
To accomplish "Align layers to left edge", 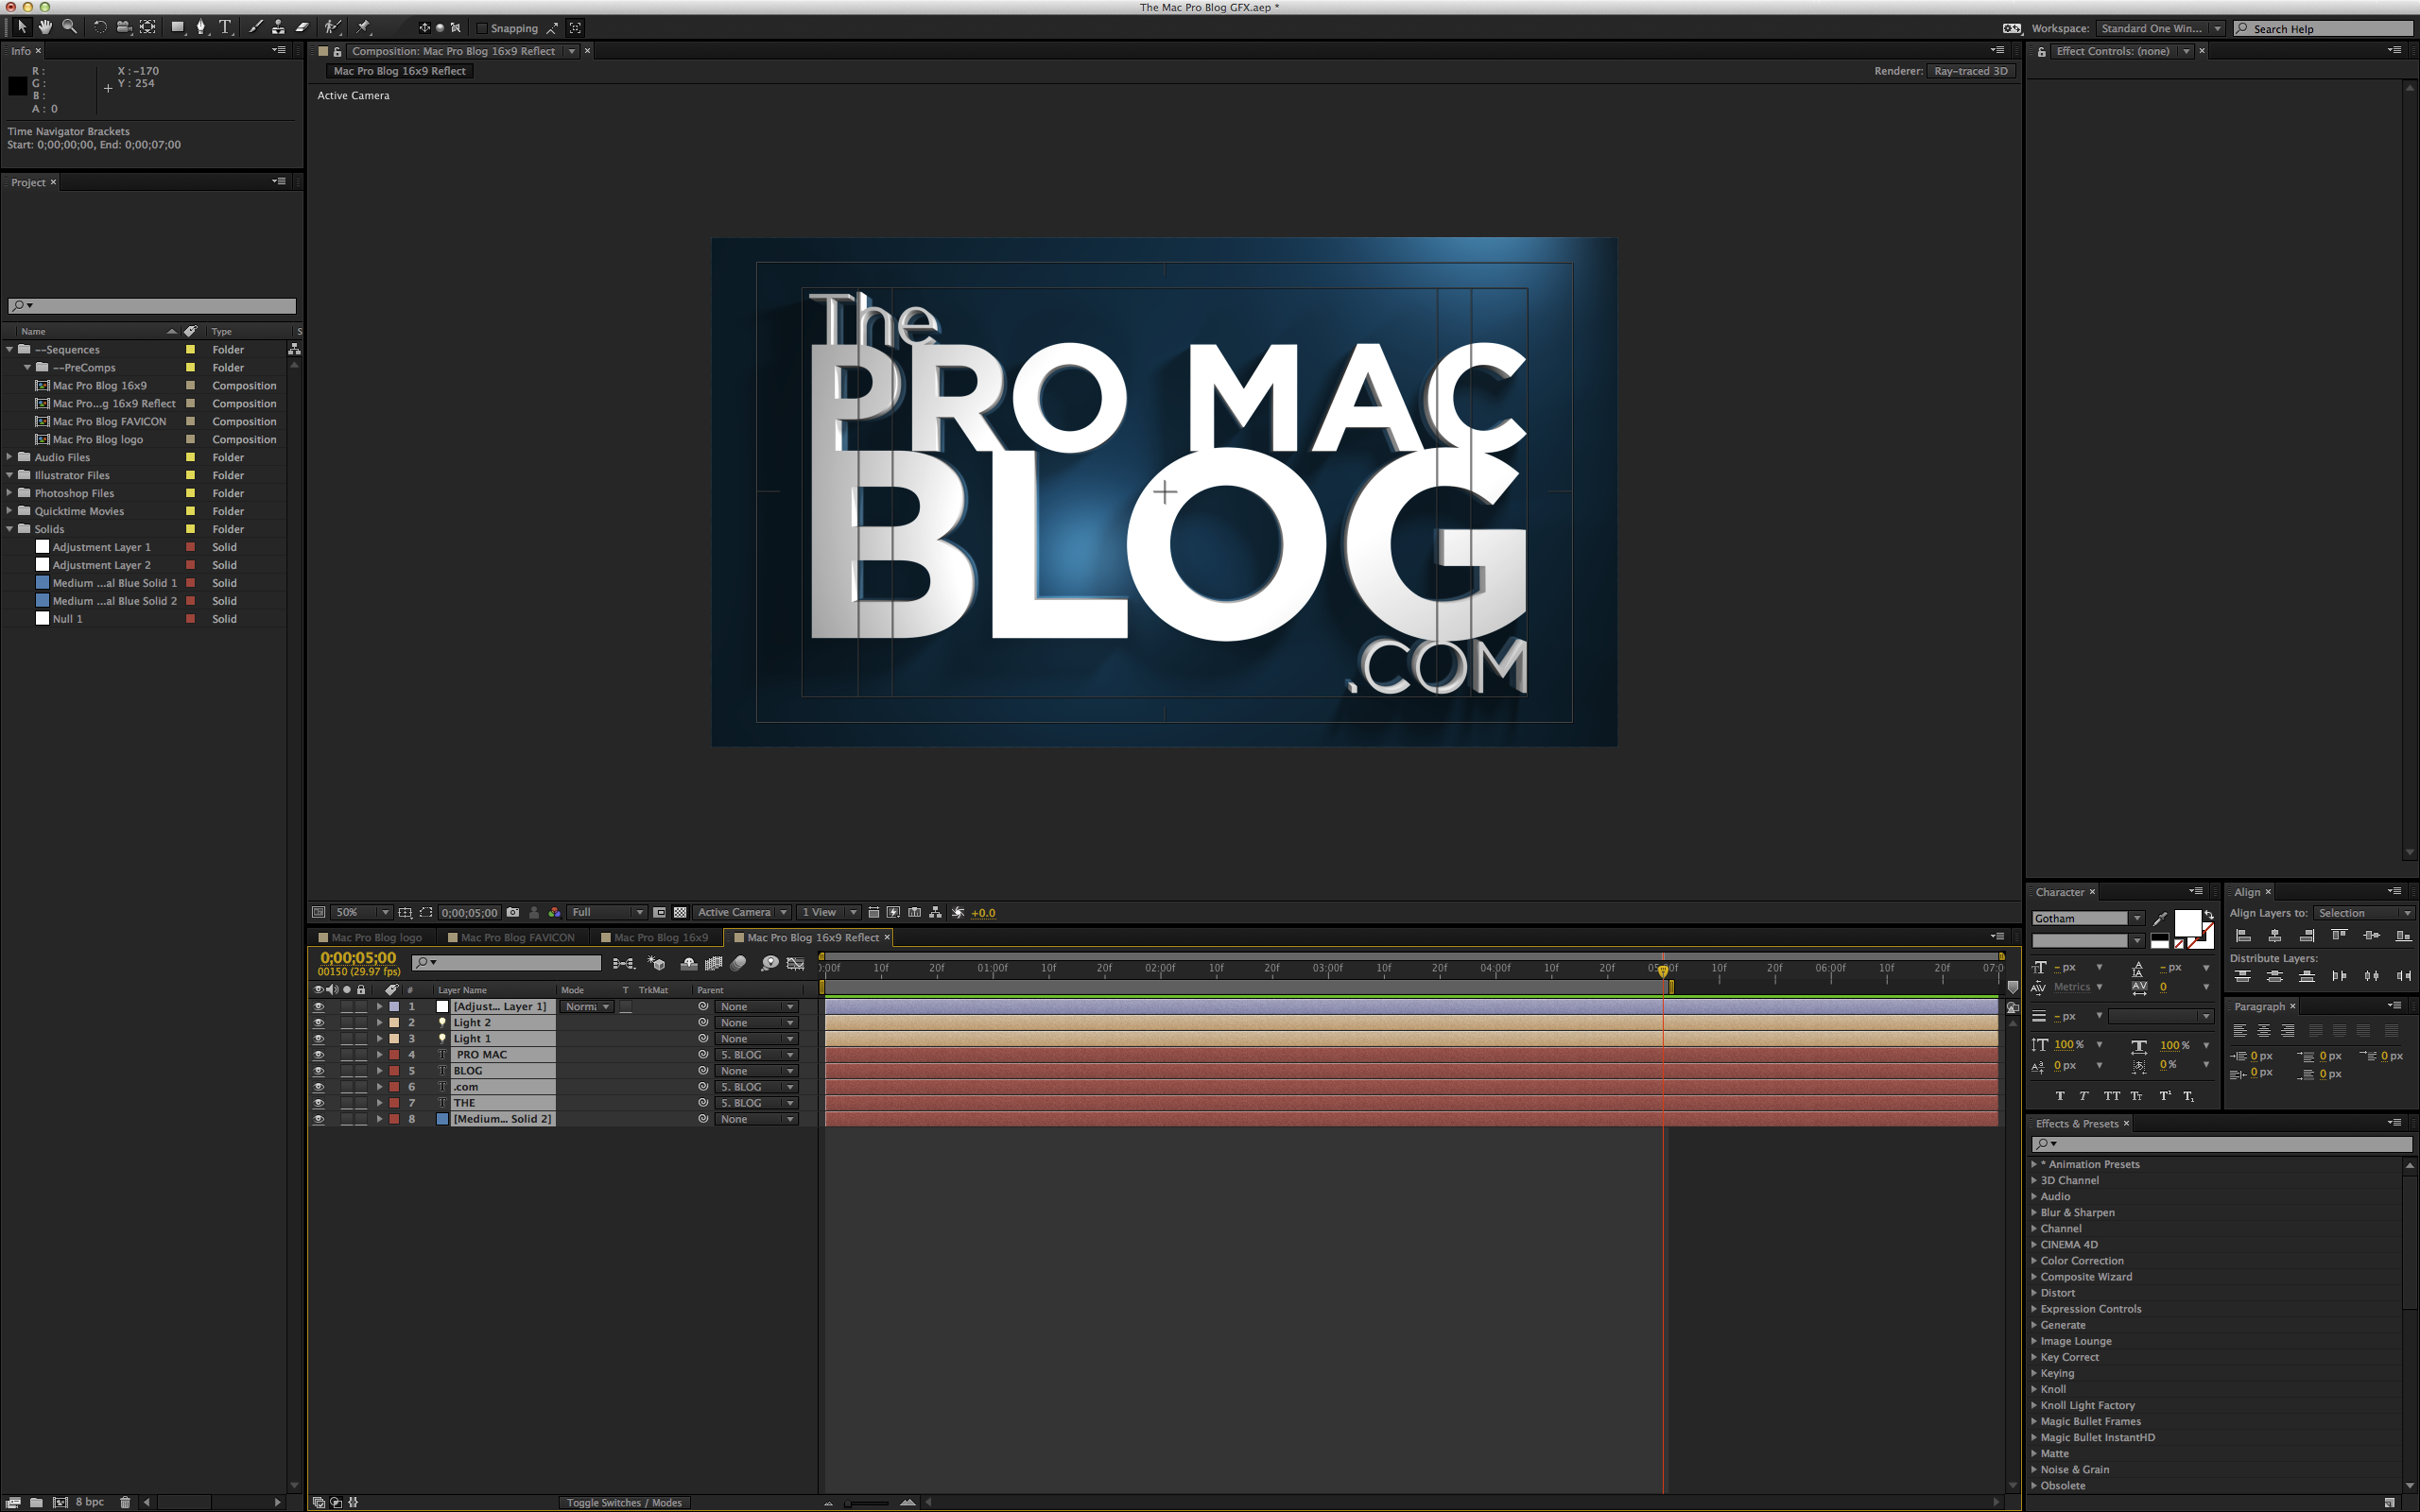I will (2243, 936).
